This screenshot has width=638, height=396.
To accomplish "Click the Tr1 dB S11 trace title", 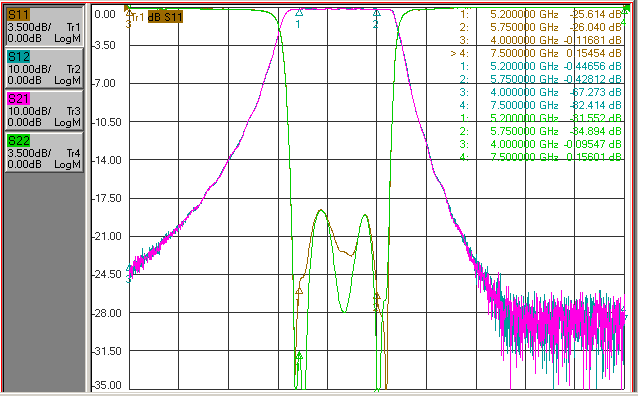I will 157,17.
